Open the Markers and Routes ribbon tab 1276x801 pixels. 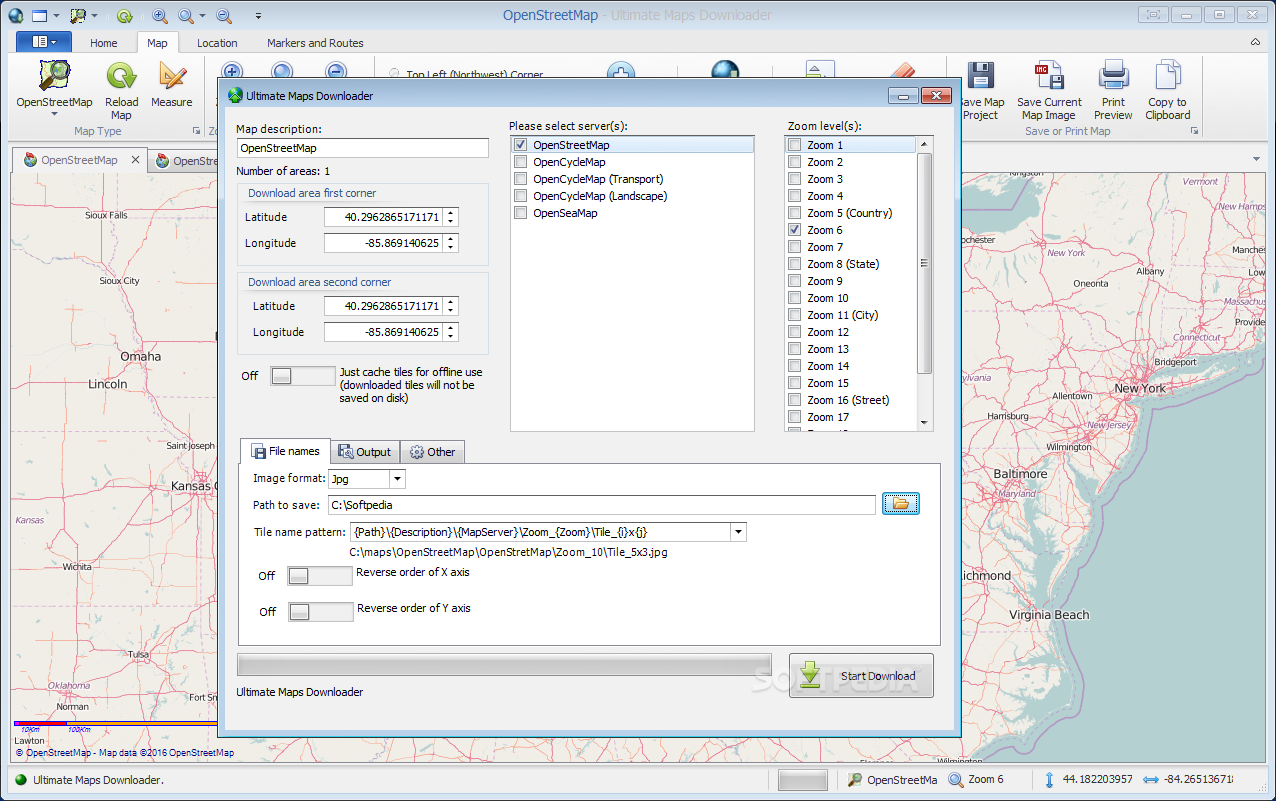click(315, 43)
